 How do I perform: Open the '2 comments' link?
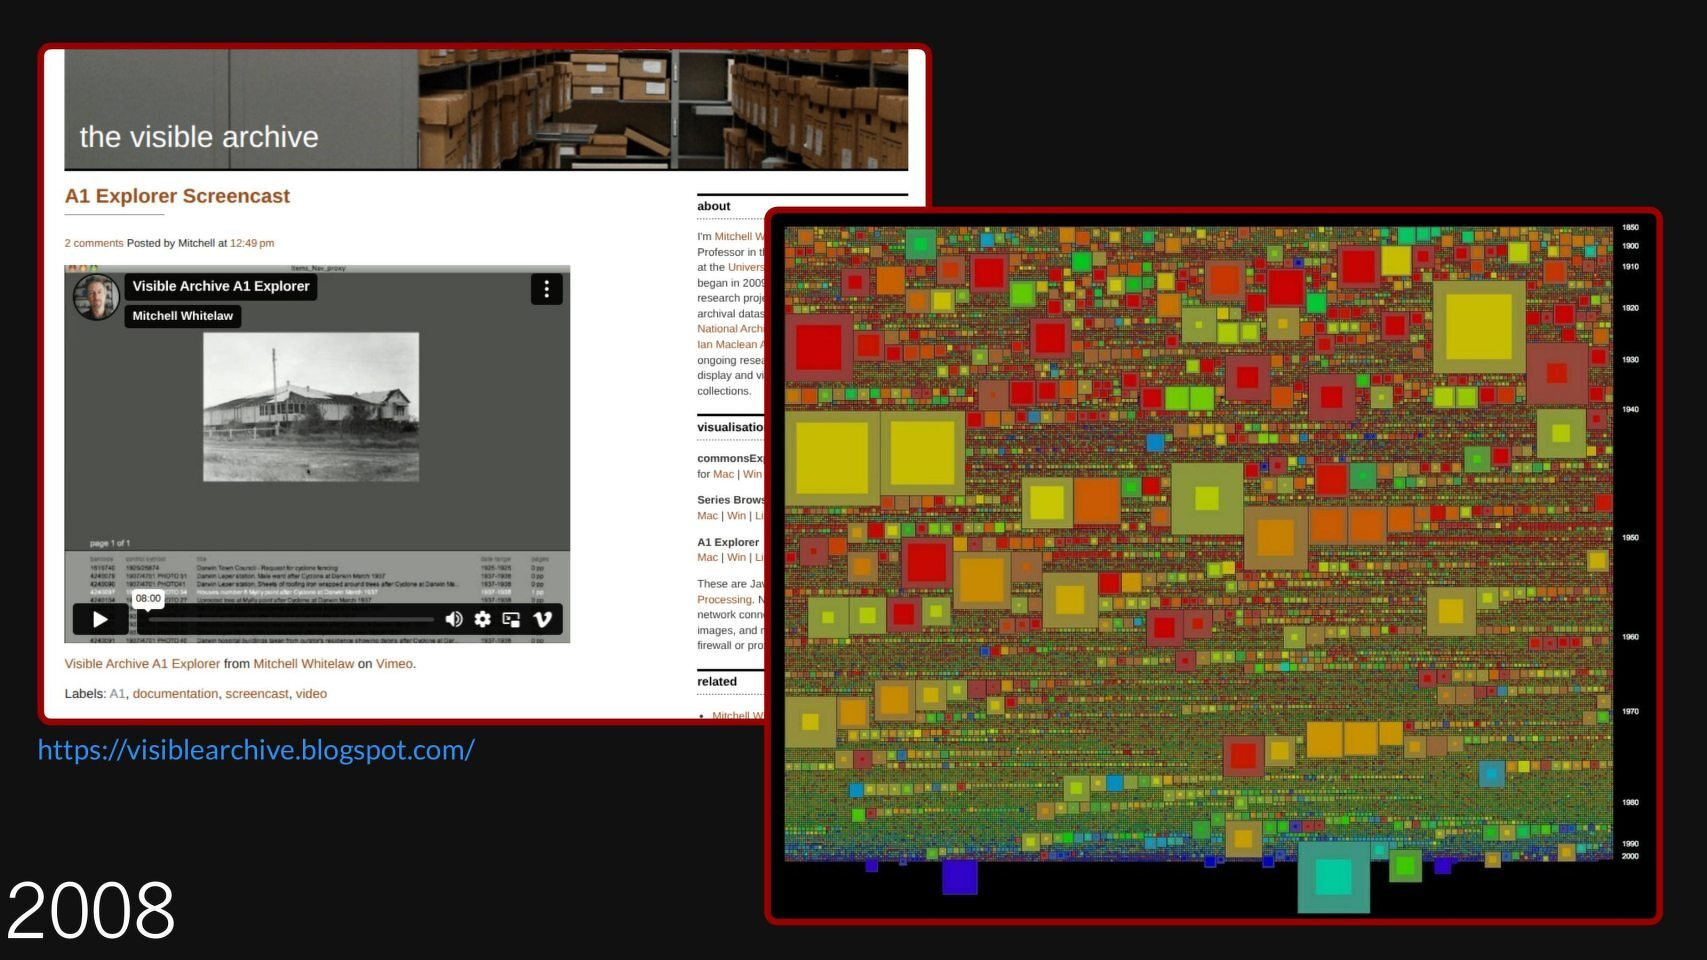94,243
